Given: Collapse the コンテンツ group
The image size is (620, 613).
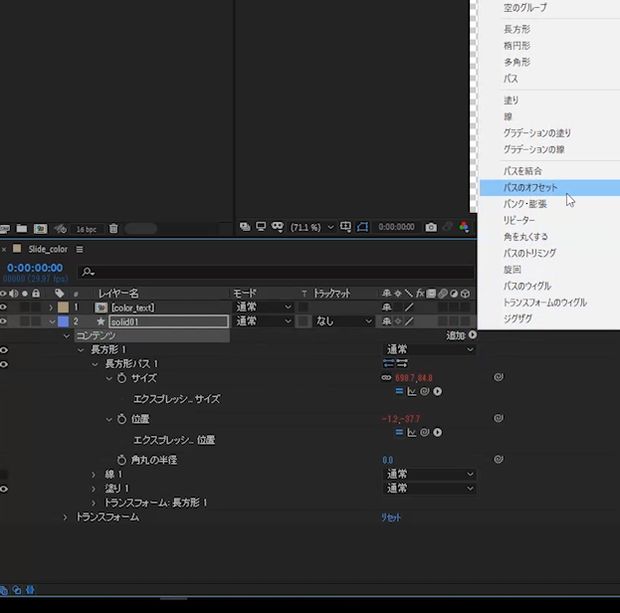Looking at the screenshot, I should click(66, 336).
